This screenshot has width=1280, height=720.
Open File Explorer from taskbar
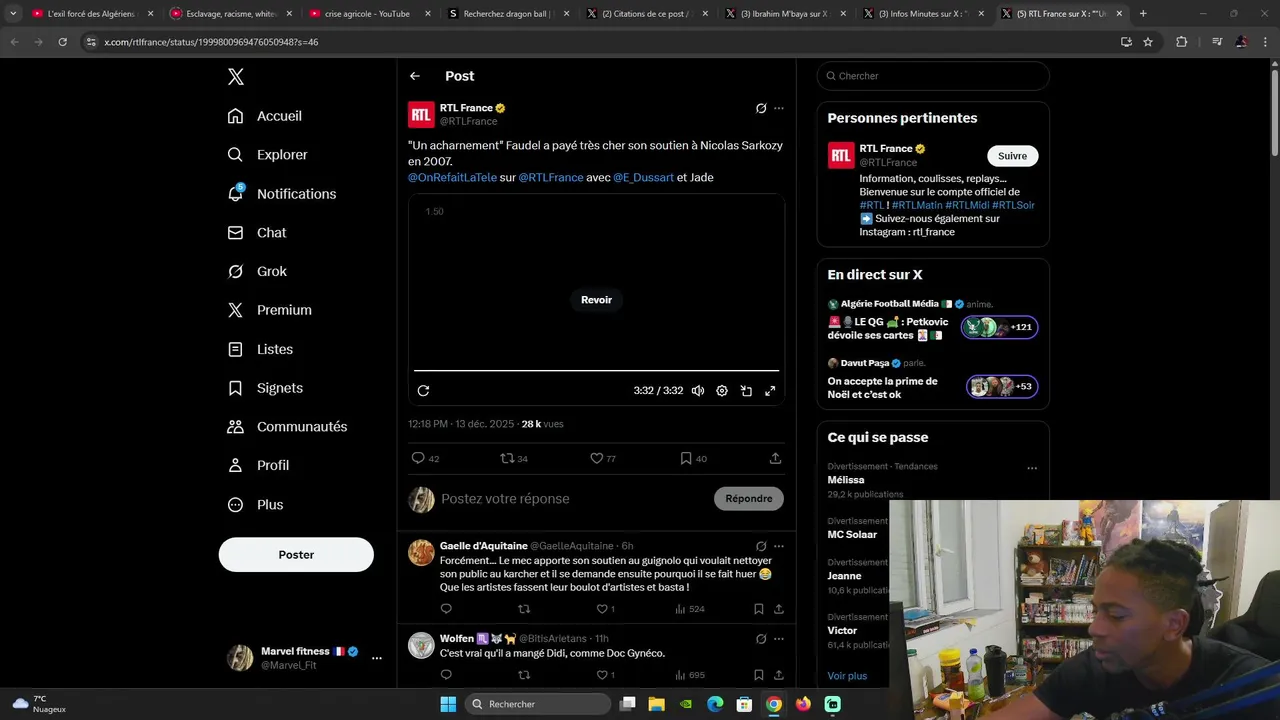[x=657, y=704]
